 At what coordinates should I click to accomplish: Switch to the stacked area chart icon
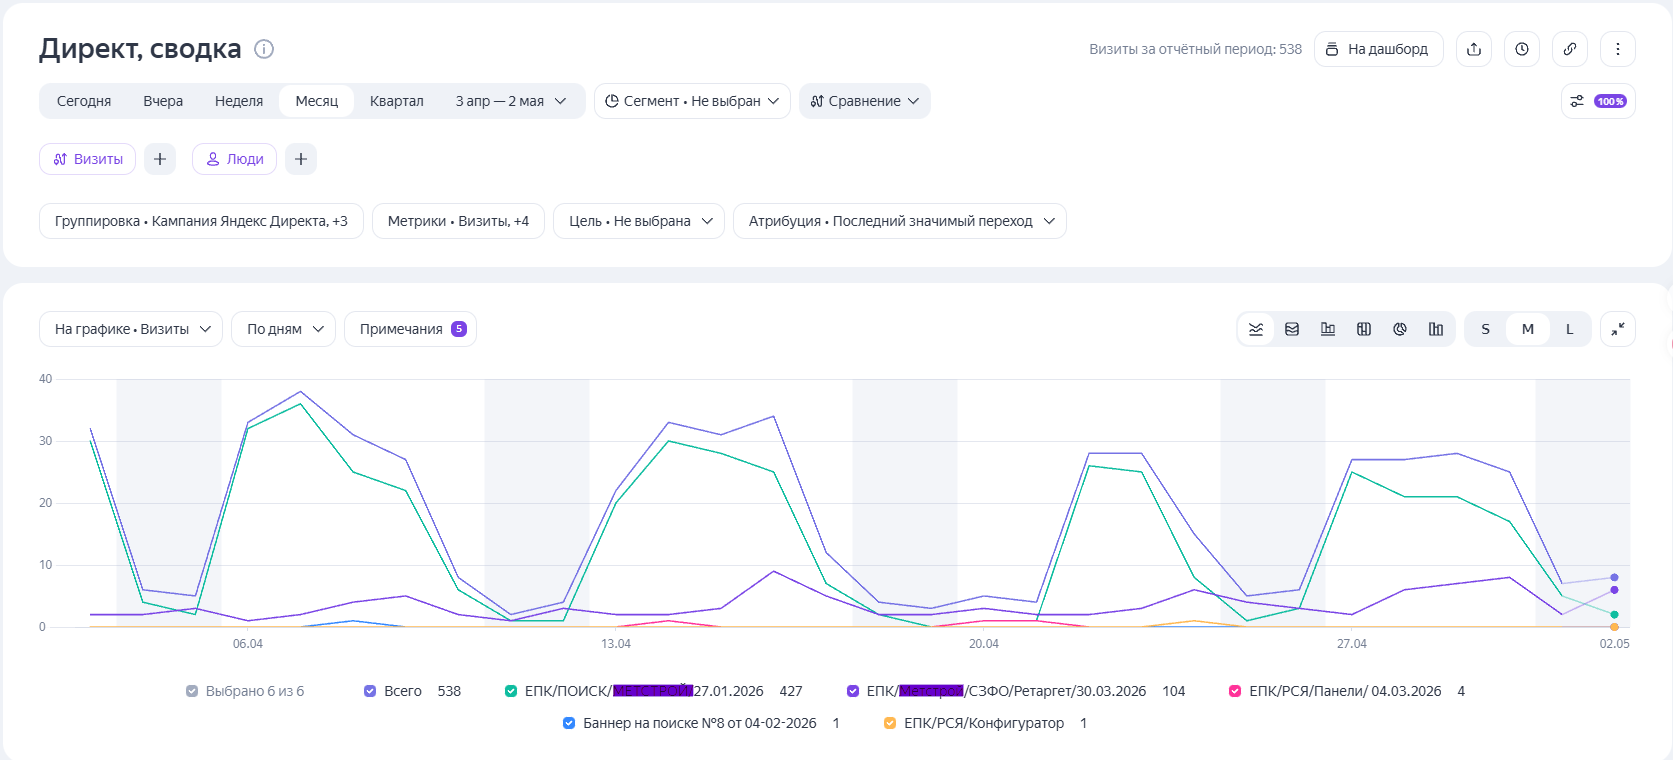(x=1292, y=329)
